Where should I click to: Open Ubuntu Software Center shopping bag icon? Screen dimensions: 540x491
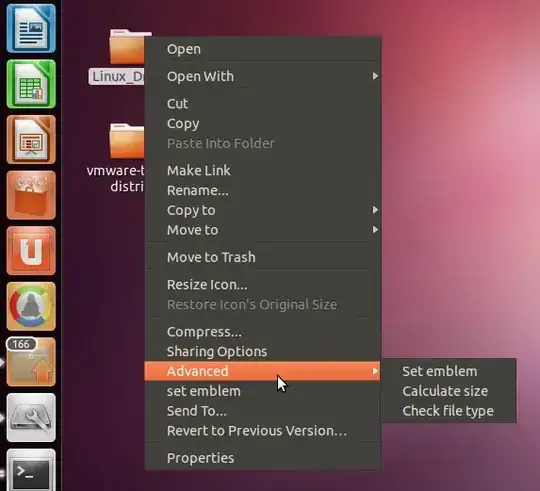31,195
